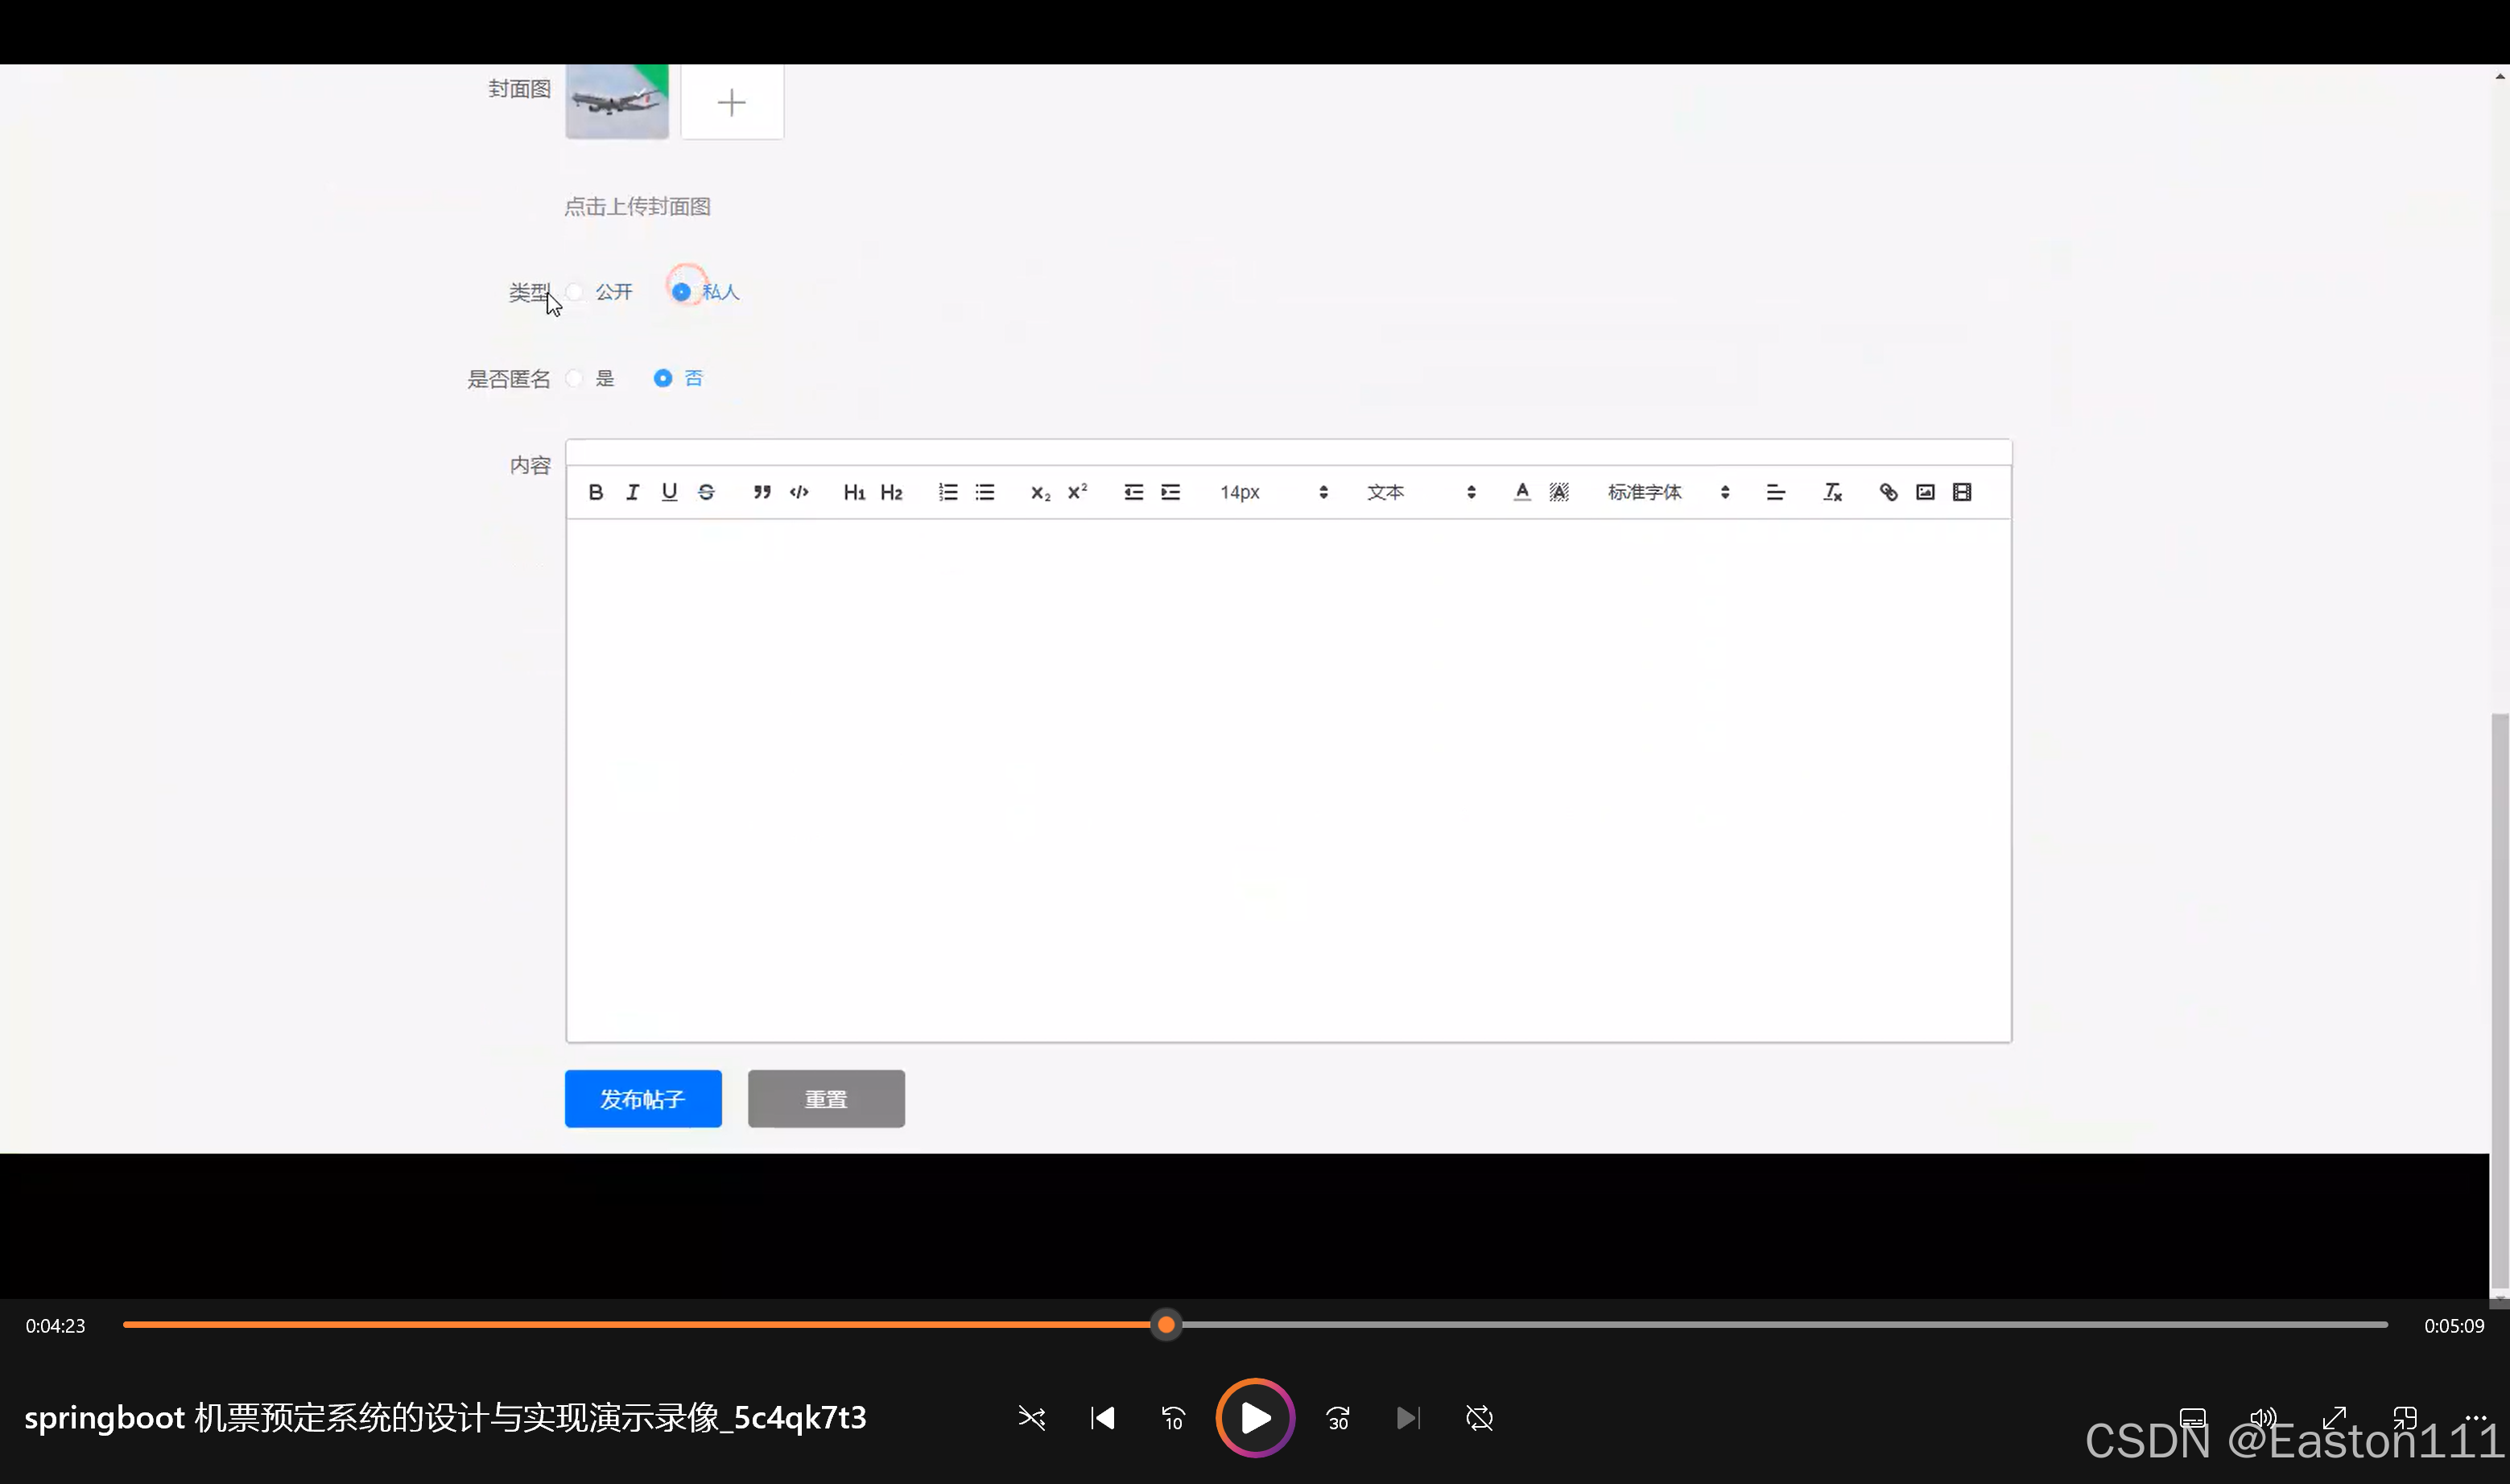This screenshot has width=2510, height=1484.
Task: Go to the next track
Action: coord(1408,1418)
